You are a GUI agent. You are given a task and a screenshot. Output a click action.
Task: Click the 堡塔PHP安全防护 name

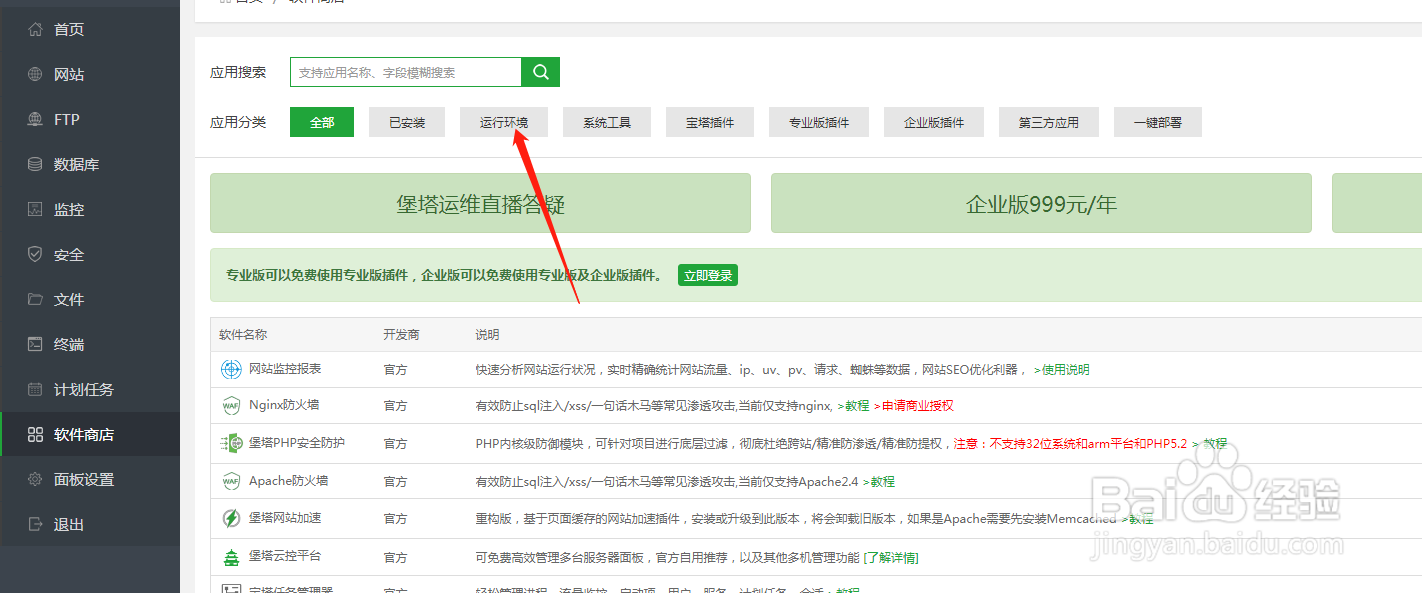(x=297, y=443)
